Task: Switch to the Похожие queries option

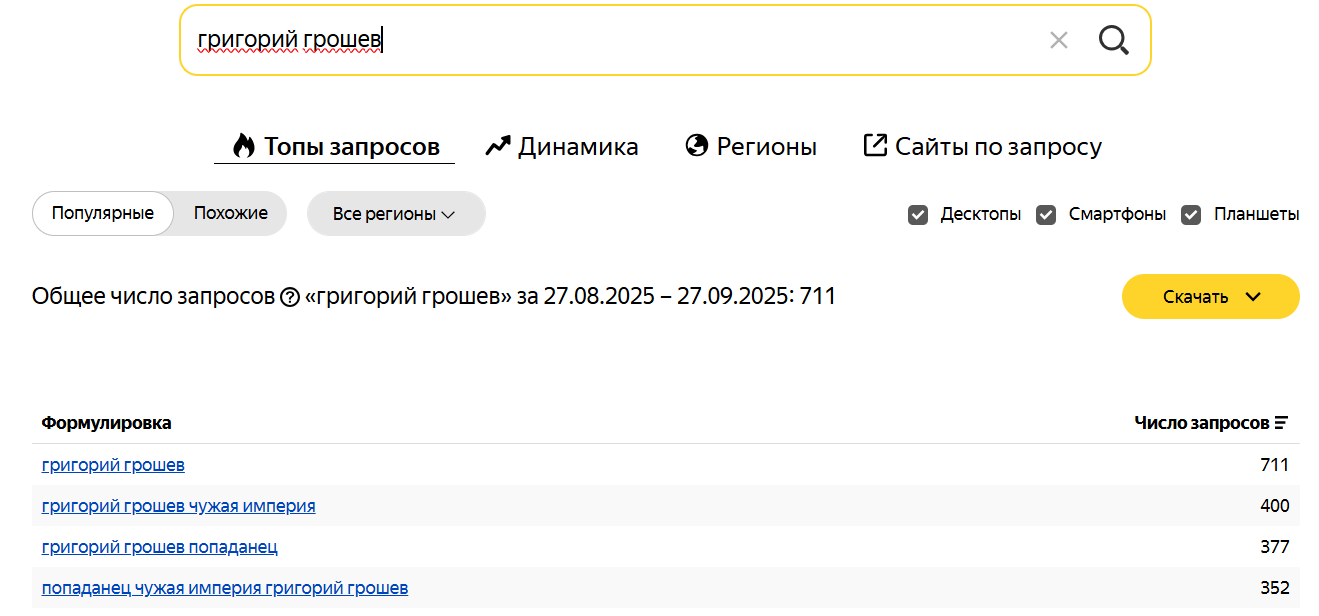Action: click(x=231, y=214)
